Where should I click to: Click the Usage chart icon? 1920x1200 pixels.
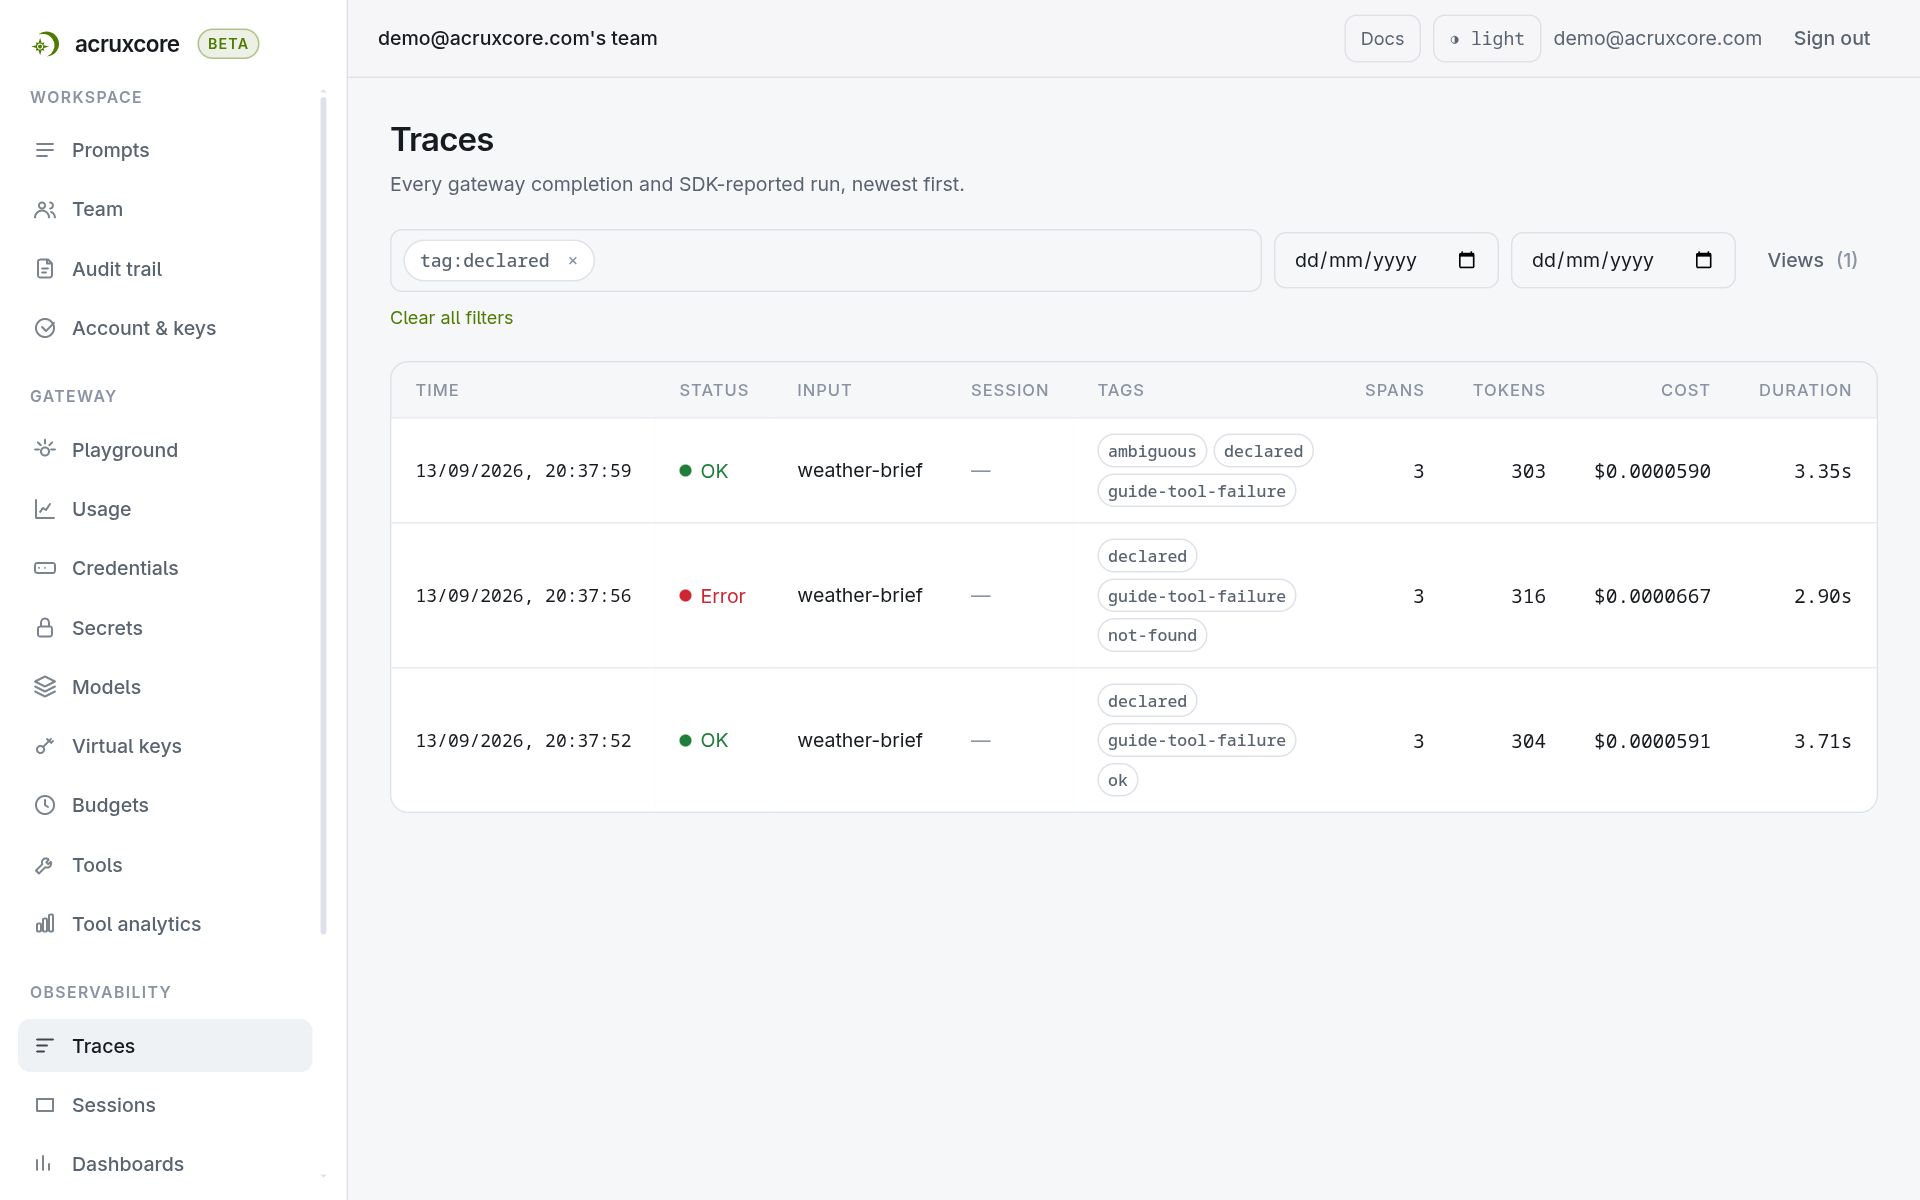point(45,509)
